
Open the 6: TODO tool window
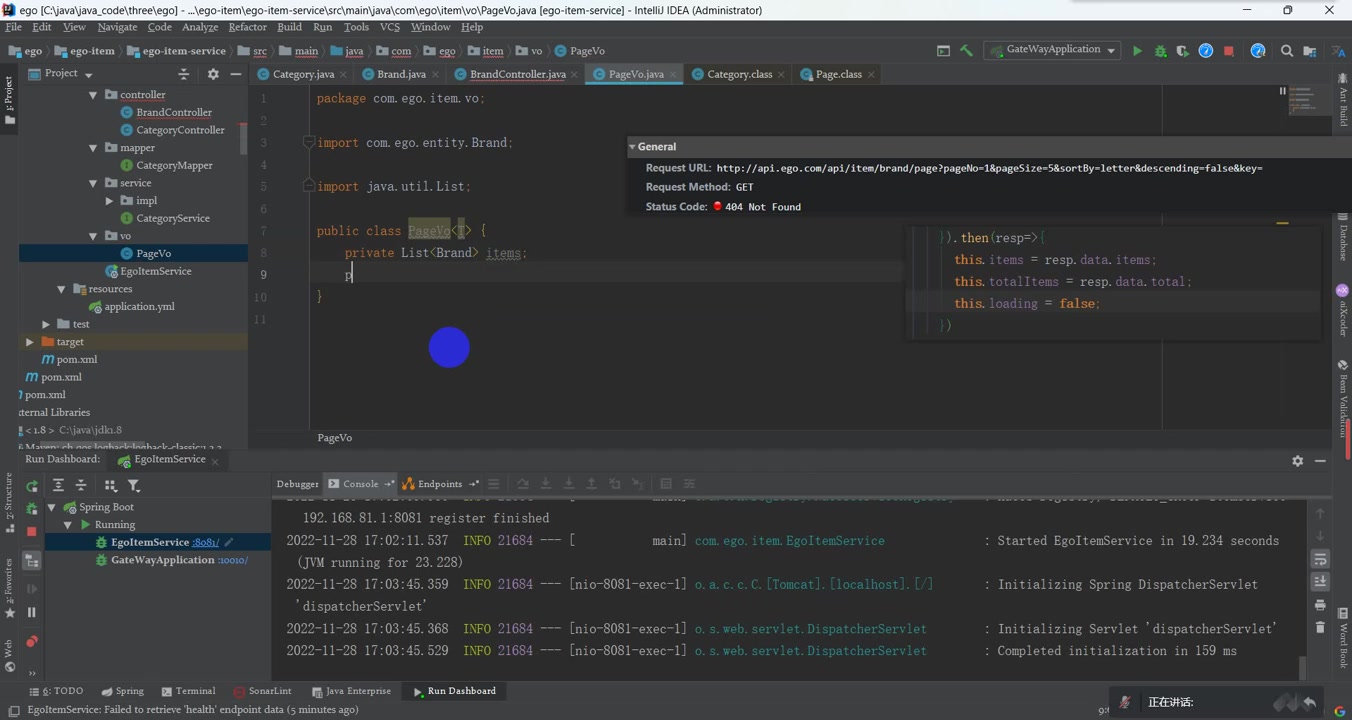pos(56,691)
